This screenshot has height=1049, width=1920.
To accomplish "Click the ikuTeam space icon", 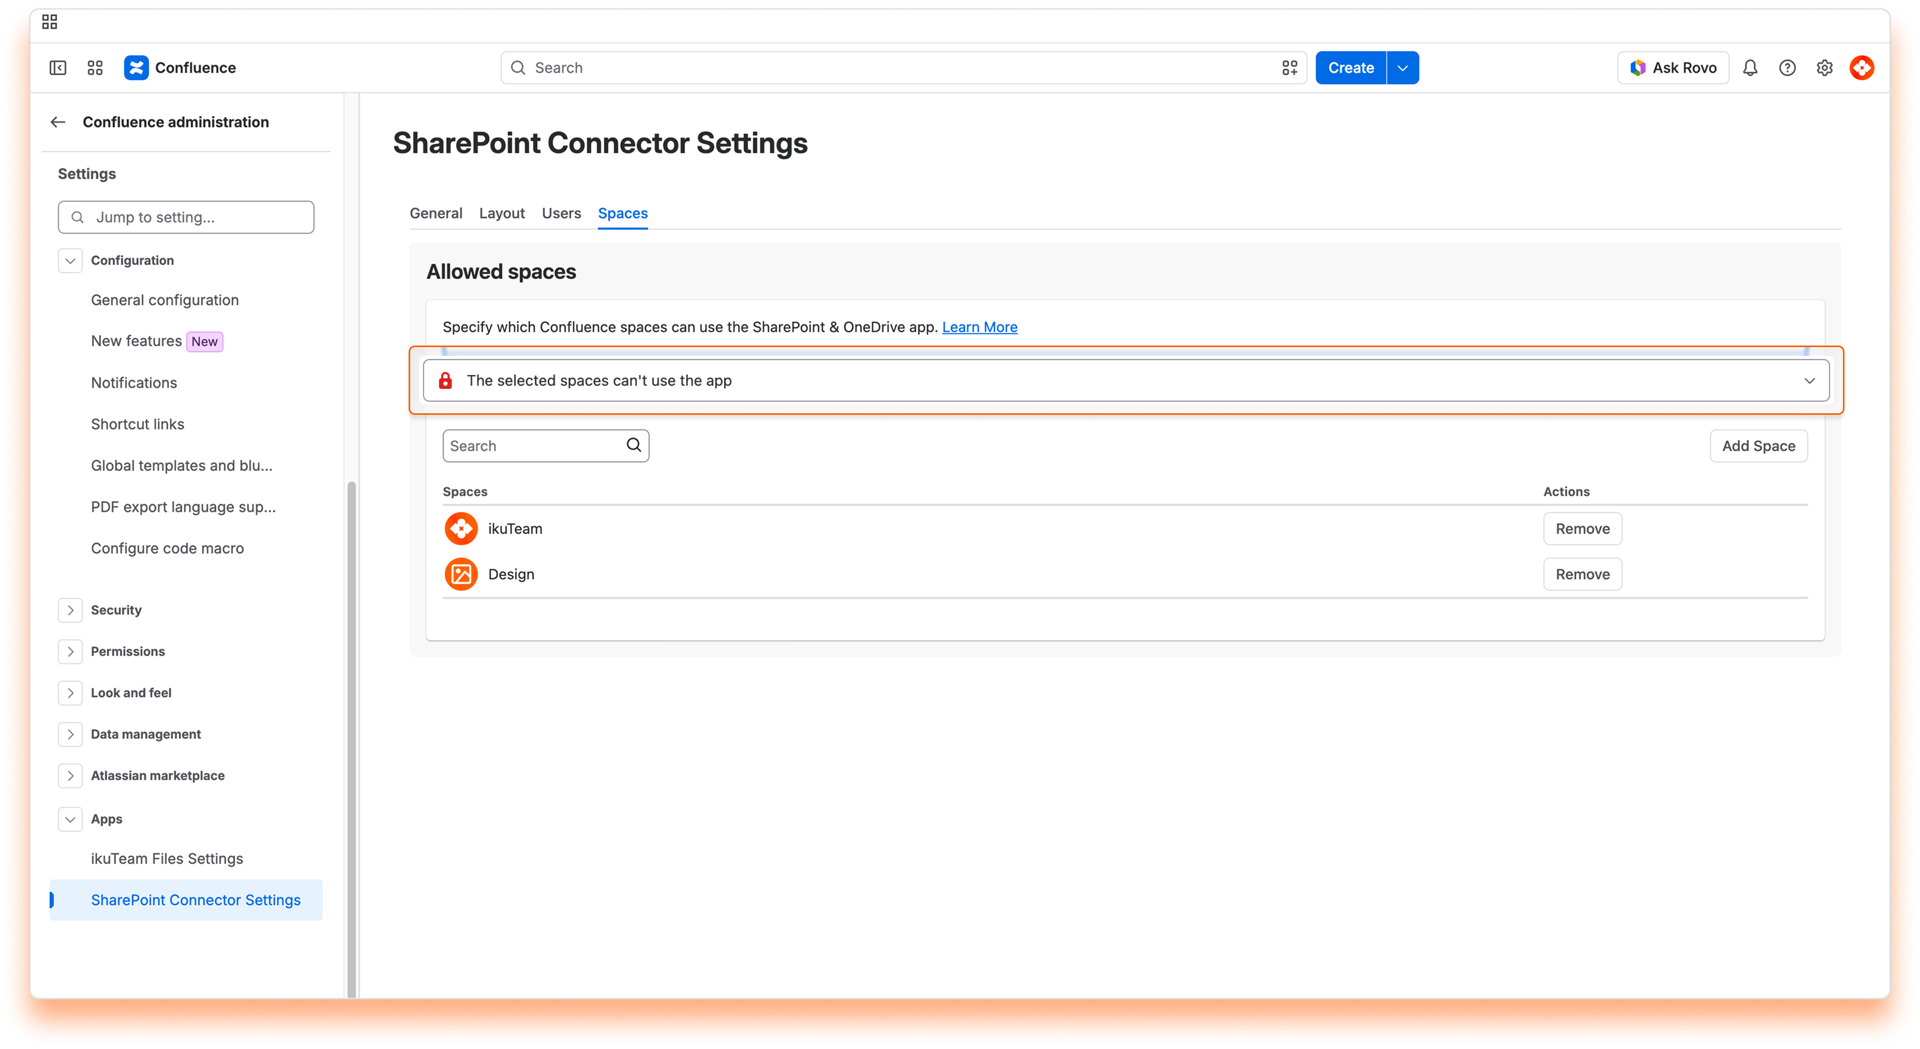I will point(461,529).
